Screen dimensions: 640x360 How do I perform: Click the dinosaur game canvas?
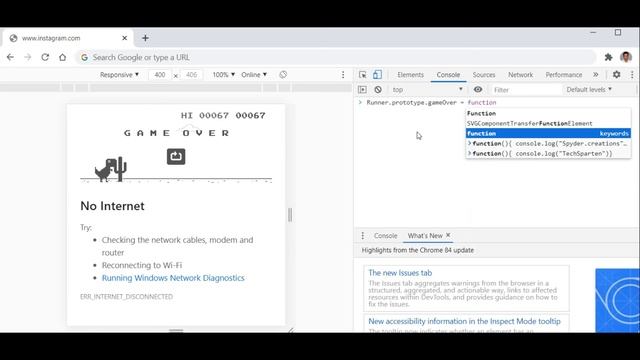(x=176, y=146)
